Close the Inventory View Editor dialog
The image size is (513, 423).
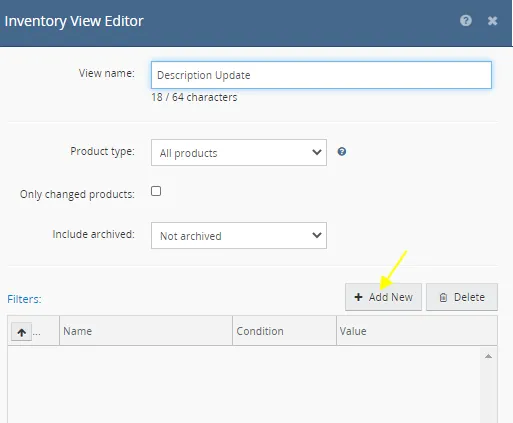492,21
